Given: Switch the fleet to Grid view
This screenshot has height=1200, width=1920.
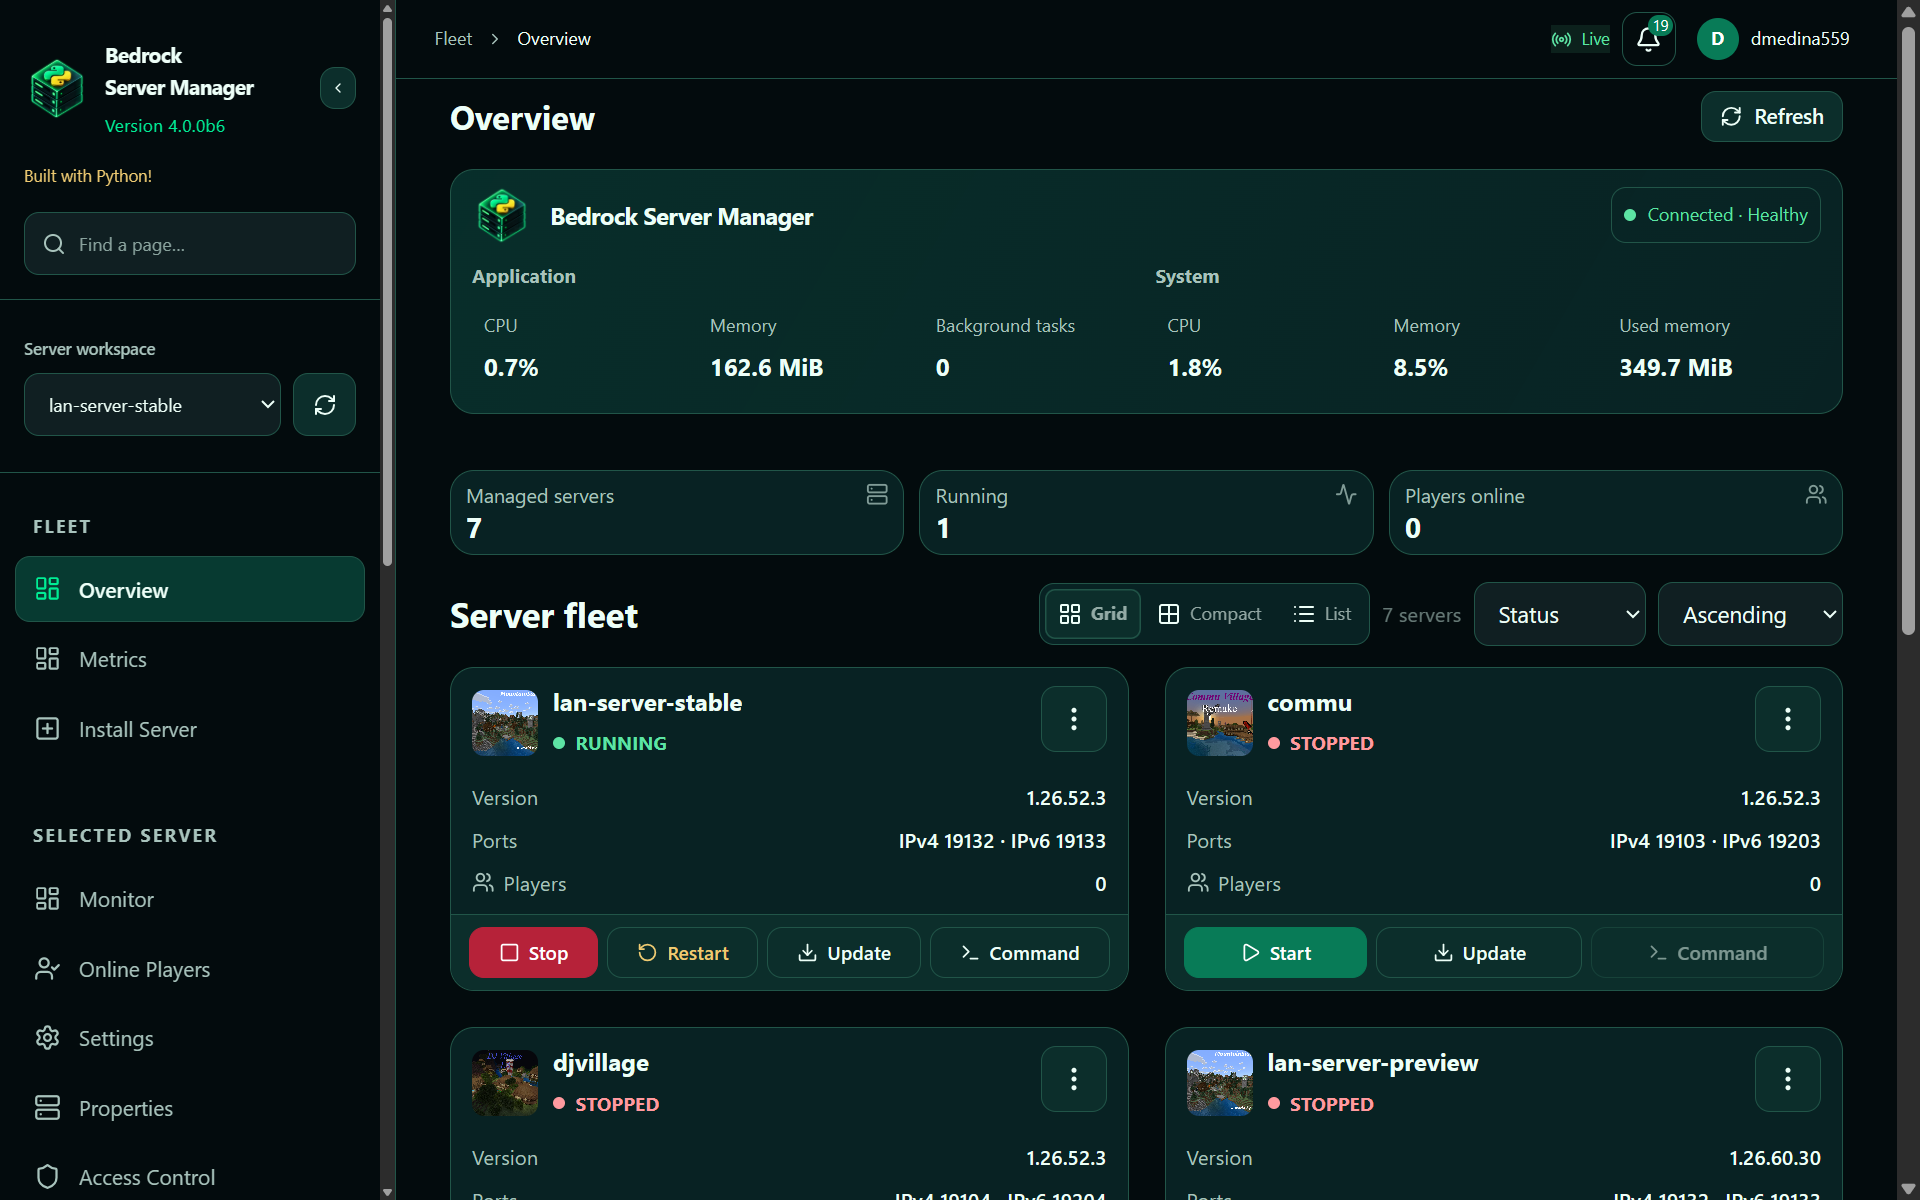Looking at the screenshot, I should 1093,614.
